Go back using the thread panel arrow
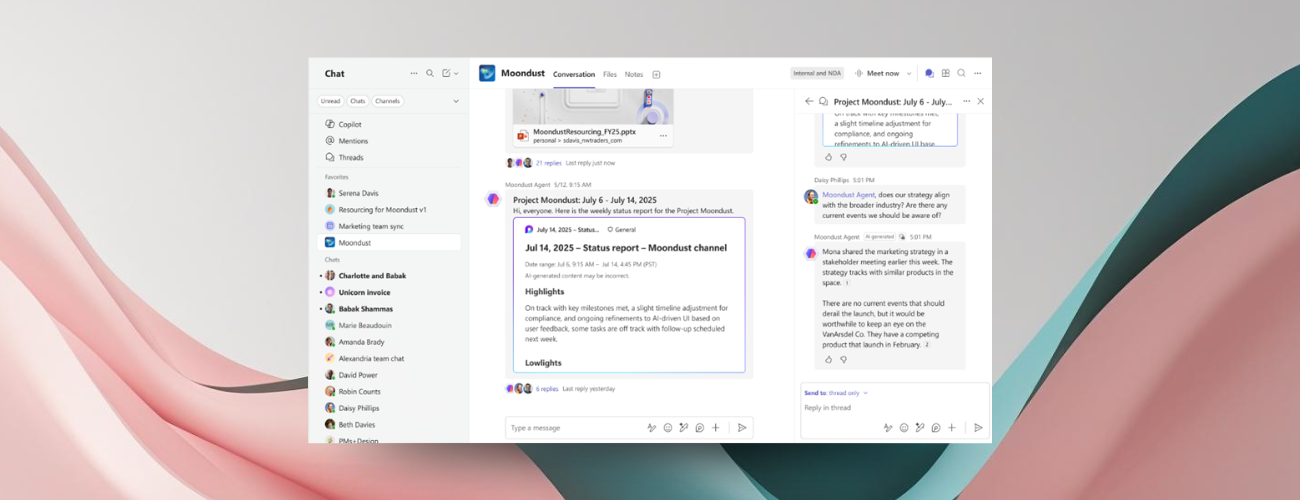Screen dimensions: 1300x500 click(809, 101)
